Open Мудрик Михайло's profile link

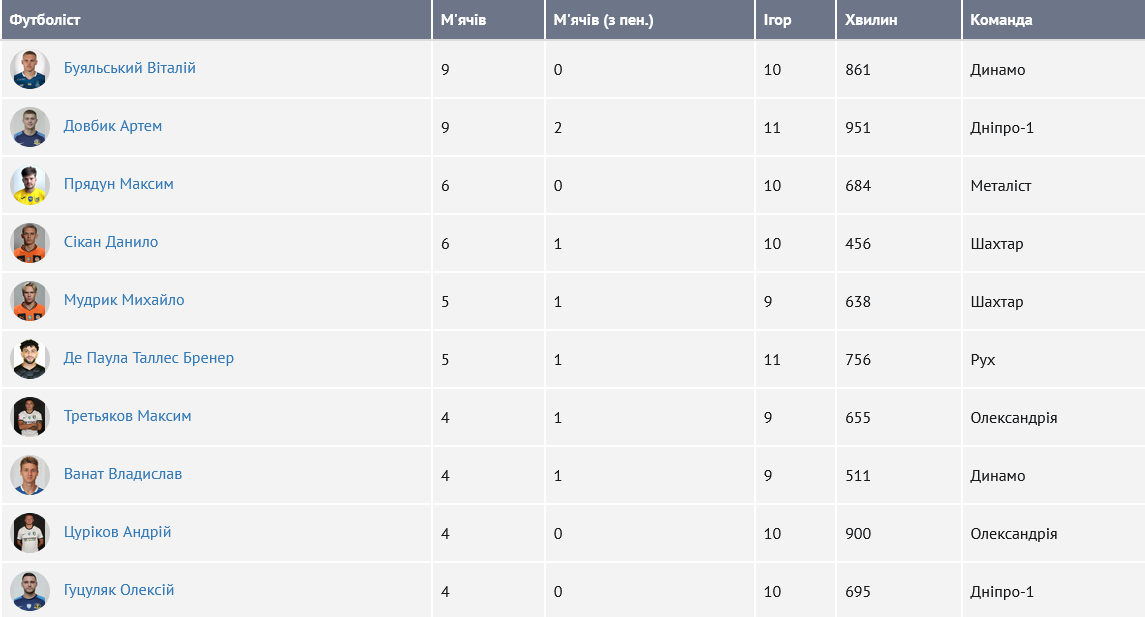[x=124, y=300]
